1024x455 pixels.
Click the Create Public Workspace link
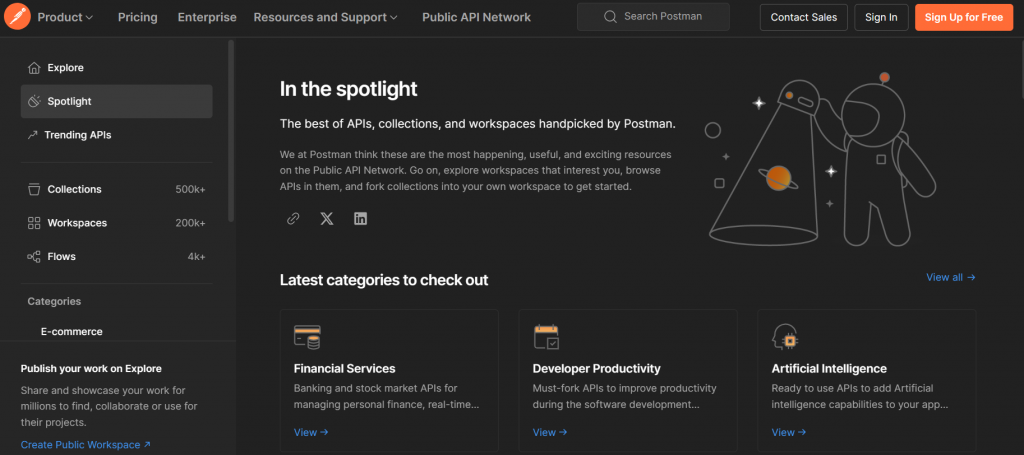(x=86, y=445)
